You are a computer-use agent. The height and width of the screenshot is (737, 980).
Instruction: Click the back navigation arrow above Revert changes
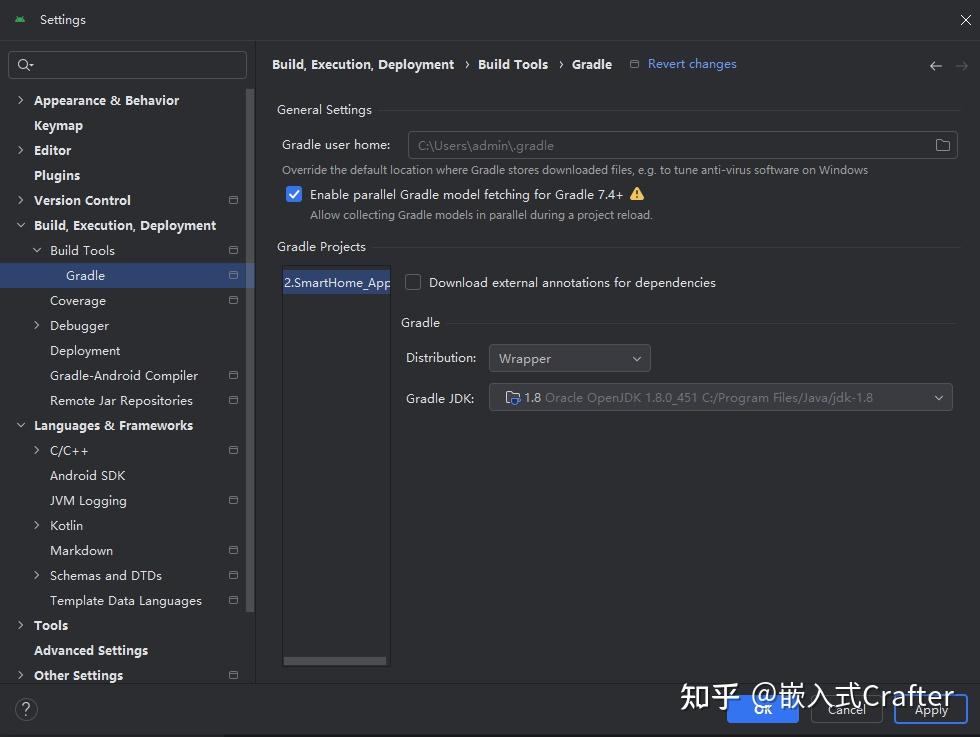tap(935, 65)
